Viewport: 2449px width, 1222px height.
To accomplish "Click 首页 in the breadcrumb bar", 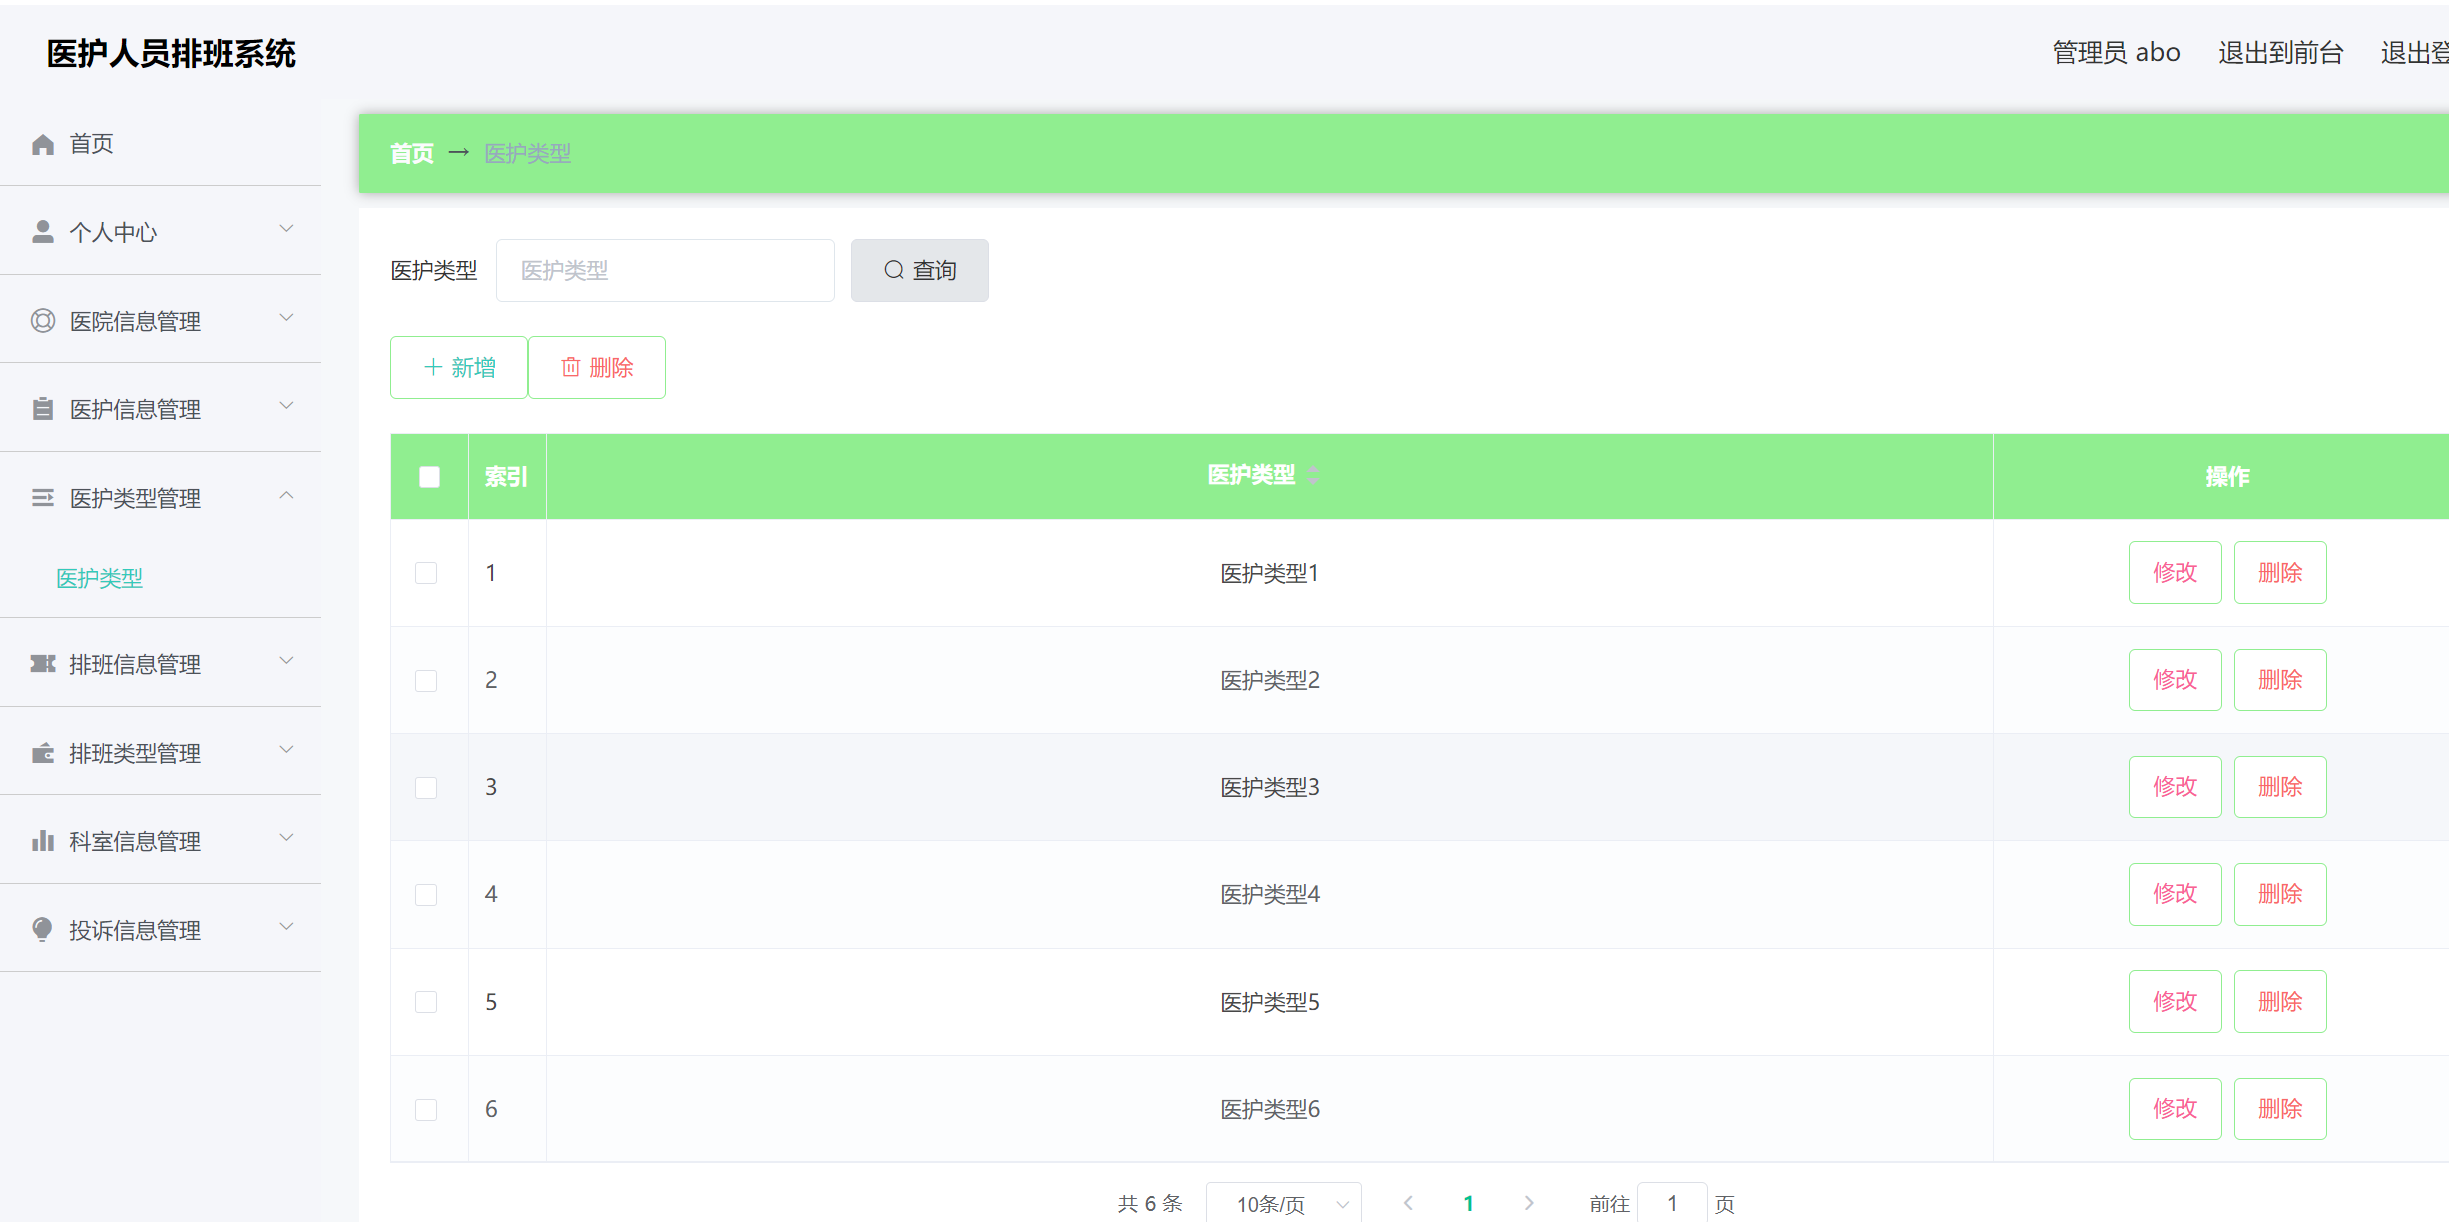I will point(411,154).
